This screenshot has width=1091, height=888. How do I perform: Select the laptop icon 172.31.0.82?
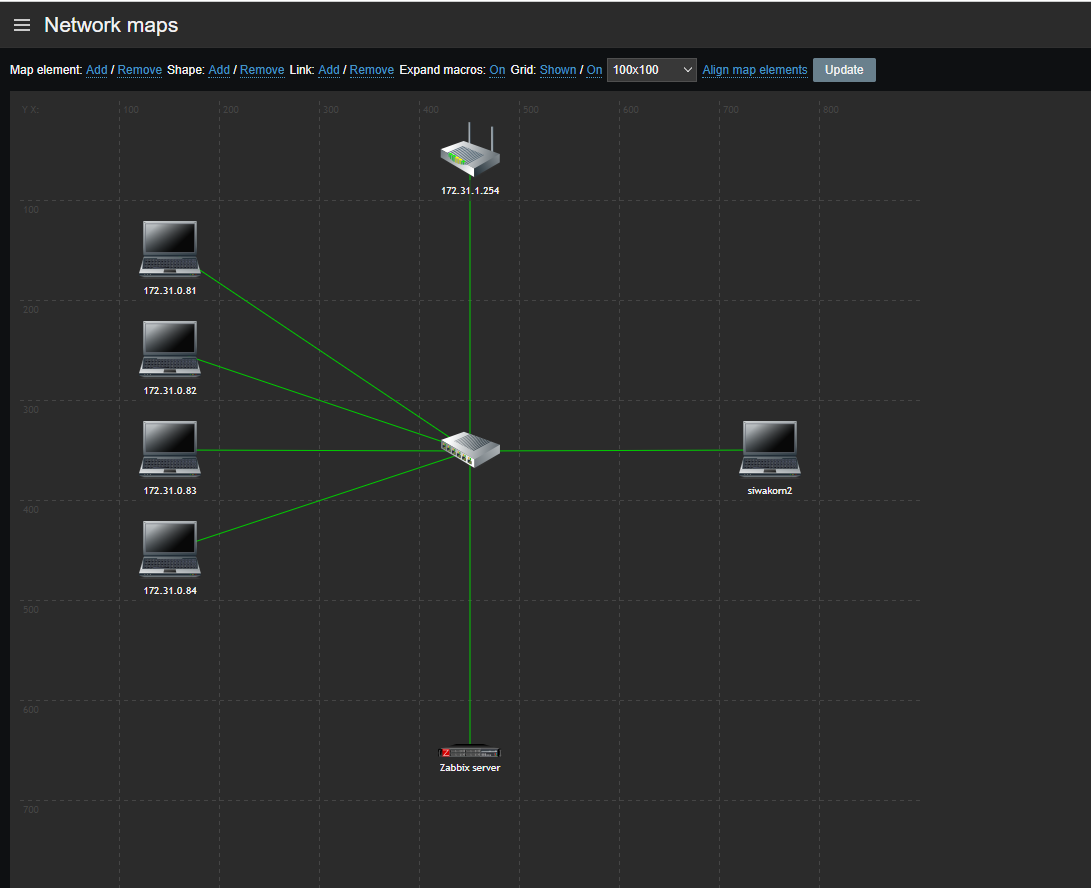170,349
